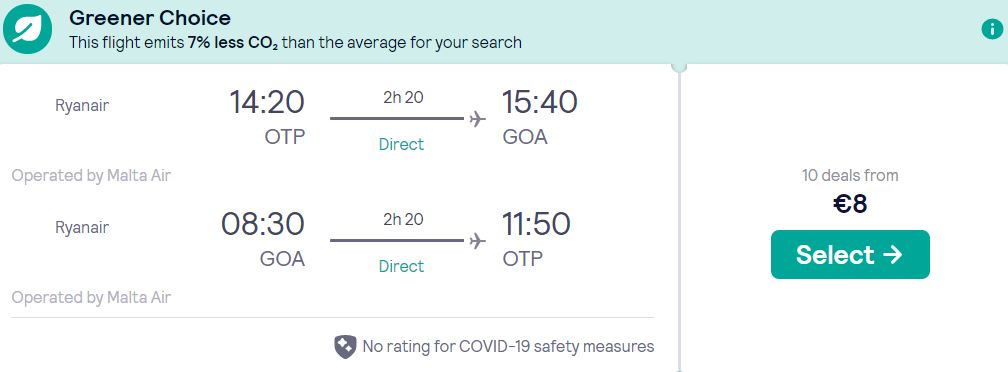The width and height of the screenshot is (1008, 372).
Task: Click the 10 deals from text
Action: click(850, 175)
